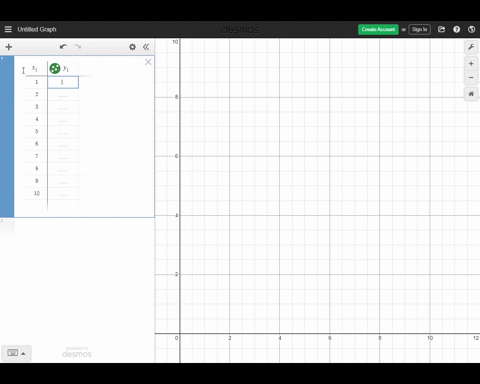Select x1 cell with value 3
Image resolution: width=480 pixels, height=384 pixels.
(x=36, y=107)
